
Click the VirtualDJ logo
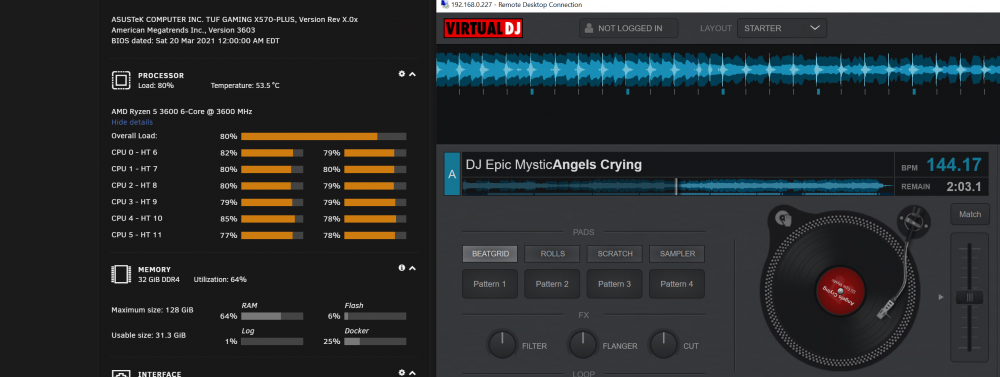483,29
